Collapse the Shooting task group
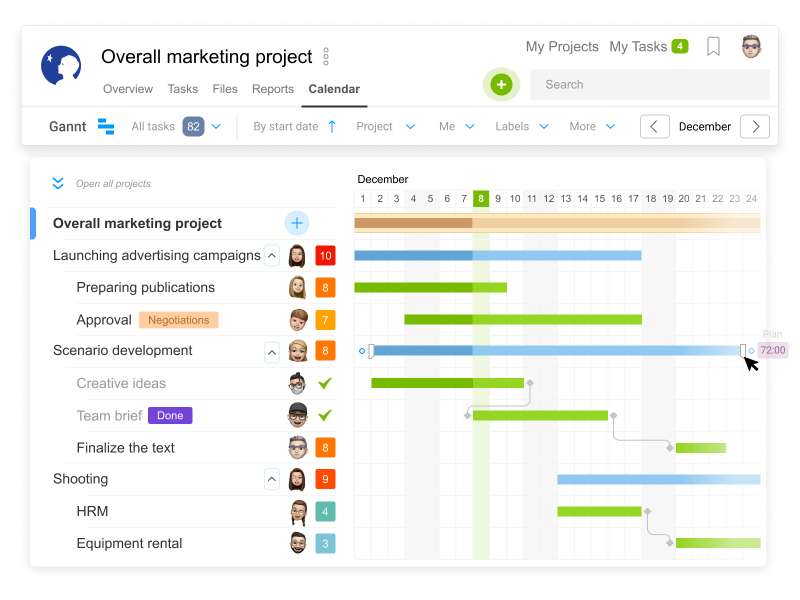800x600 pixels. (x=272, y=479)
